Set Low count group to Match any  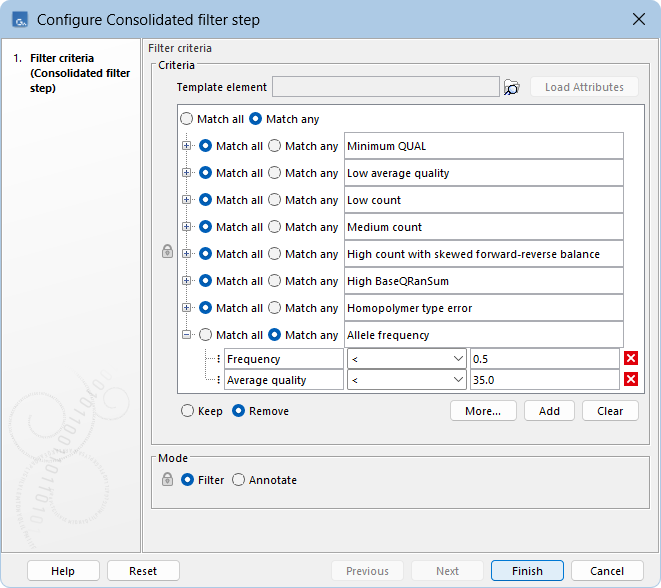pyautogui.click(x=274, y=200)
